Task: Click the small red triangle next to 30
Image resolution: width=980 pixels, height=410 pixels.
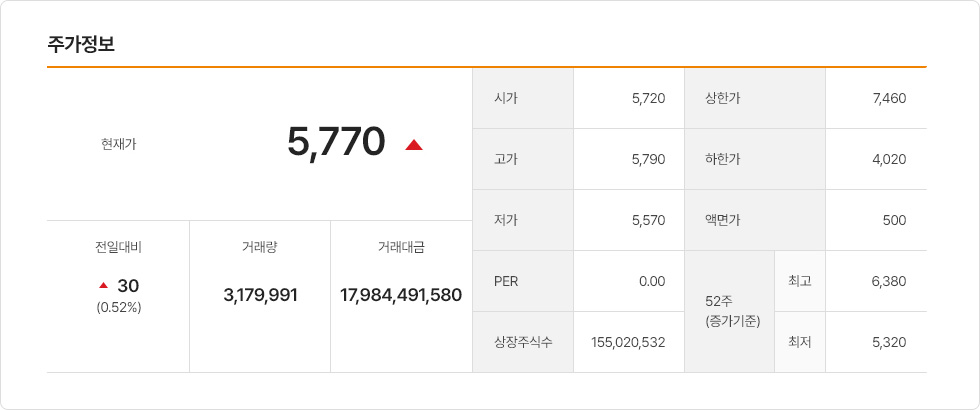Action: coord(104,286)
